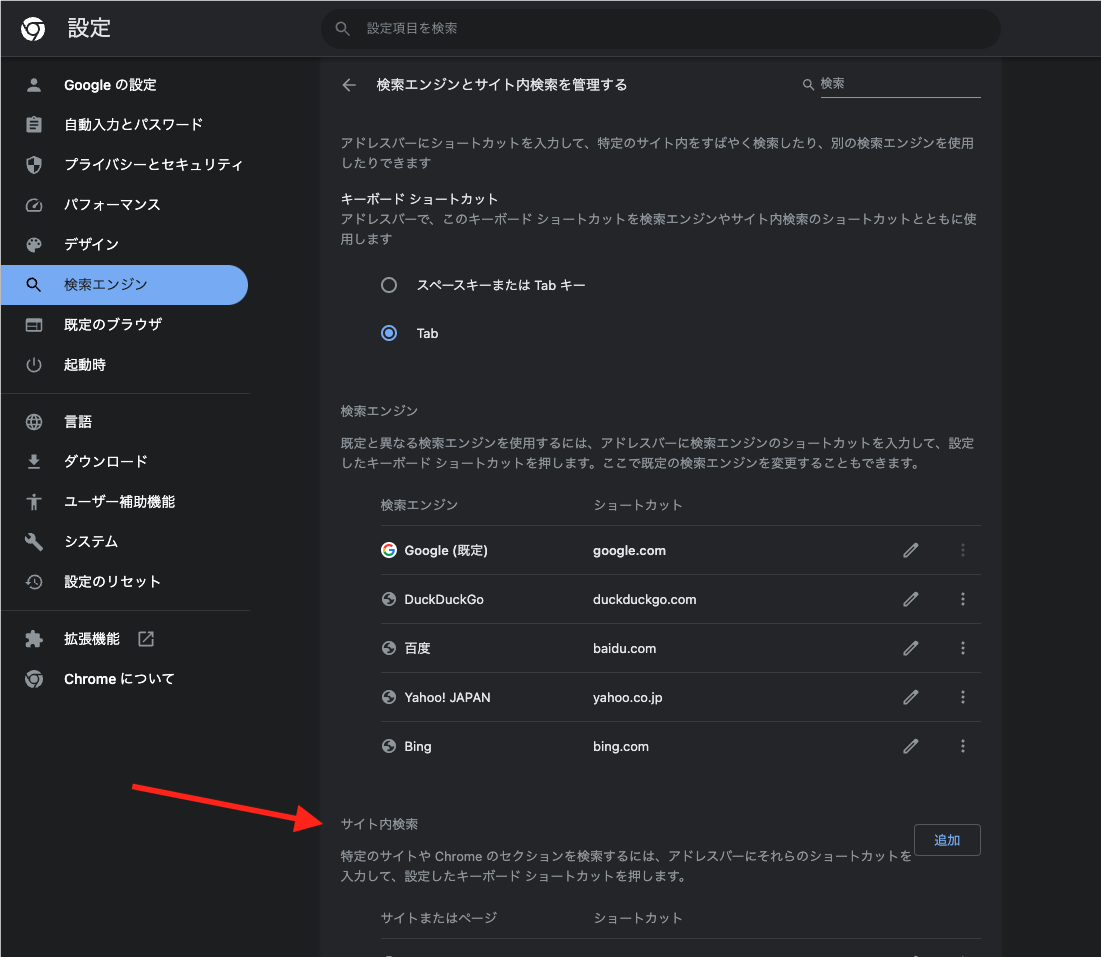The height and width of the screenshot is (957, 1101).
Task: Open Chrome について page
Action: pos(124,679)
